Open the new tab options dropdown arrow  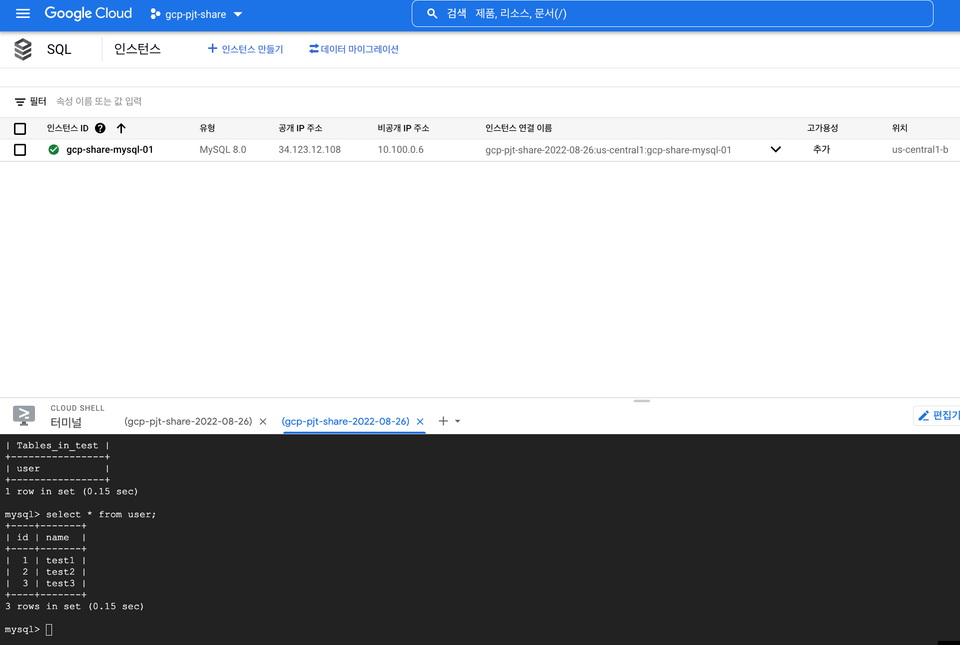point(457,422)
